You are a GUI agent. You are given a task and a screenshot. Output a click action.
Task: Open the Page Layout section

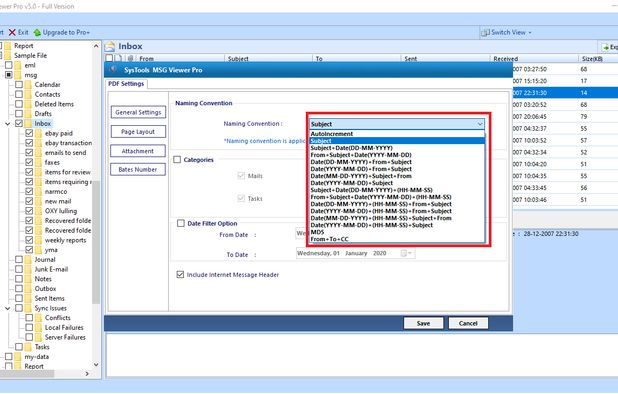pos(138,132)
